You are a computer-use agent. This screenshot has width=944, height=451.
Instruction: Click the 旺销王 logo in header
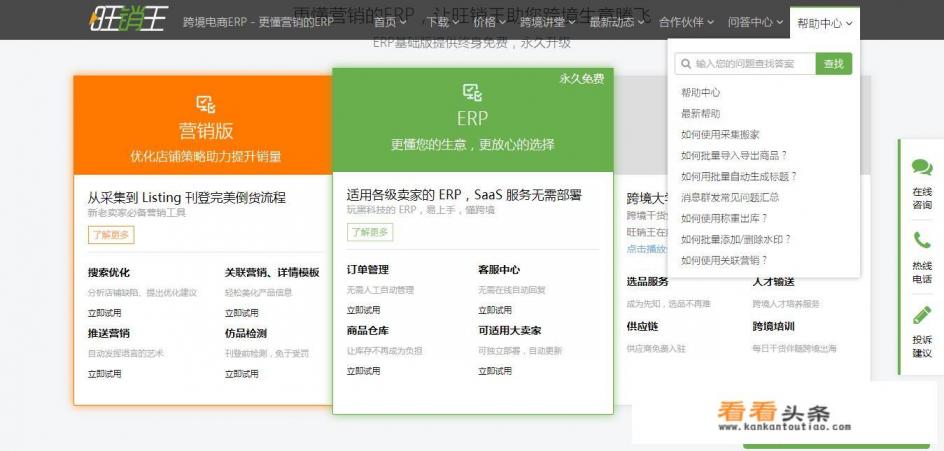click(x=127, y=19)
